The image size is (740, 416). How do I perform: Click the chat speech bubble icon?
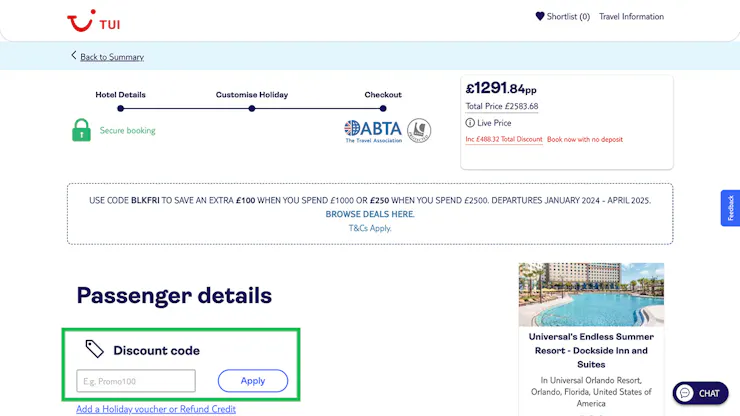(685, 393)
